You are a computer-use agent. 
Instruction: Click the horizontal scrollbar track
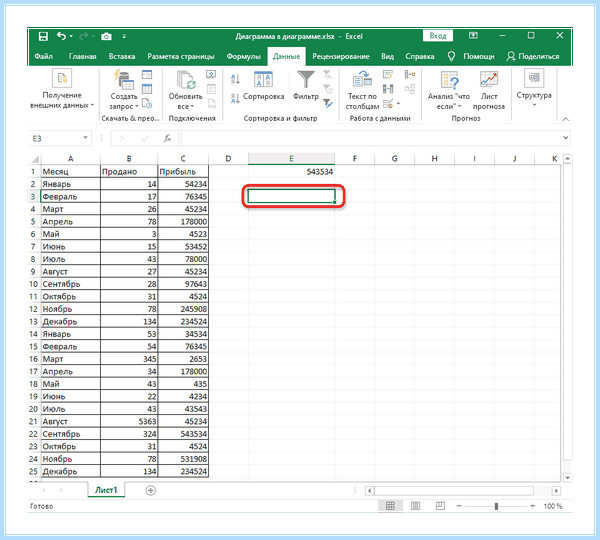(454, 490)
